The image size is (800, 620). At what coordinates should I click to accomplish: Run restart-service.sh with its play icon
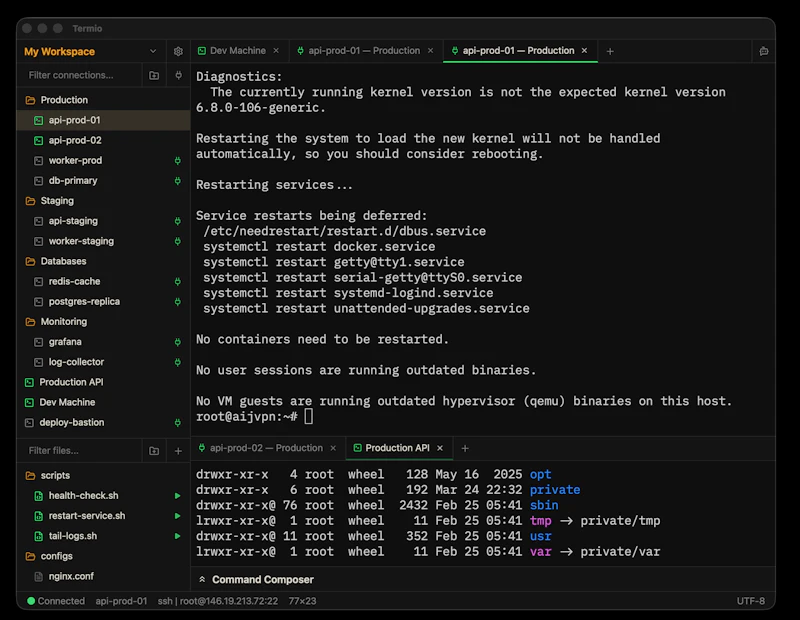(178, 516)
